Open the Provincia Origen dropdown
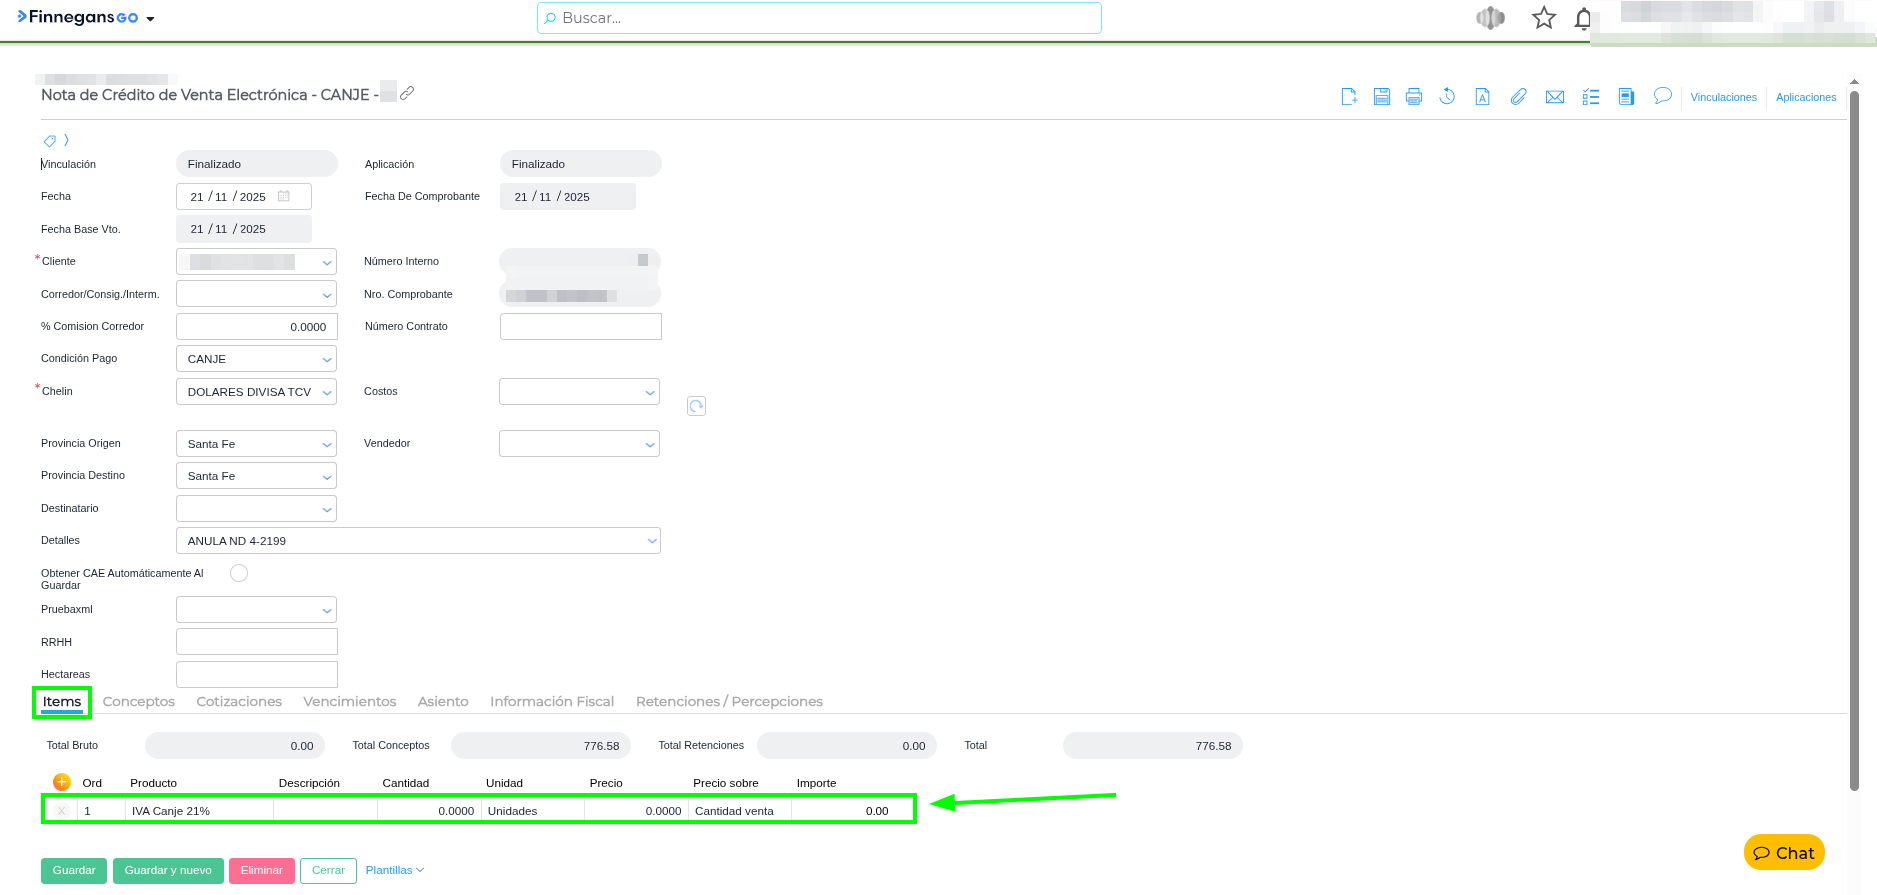The height and width of the screenshot is (895, 1877). coord(256,444)
